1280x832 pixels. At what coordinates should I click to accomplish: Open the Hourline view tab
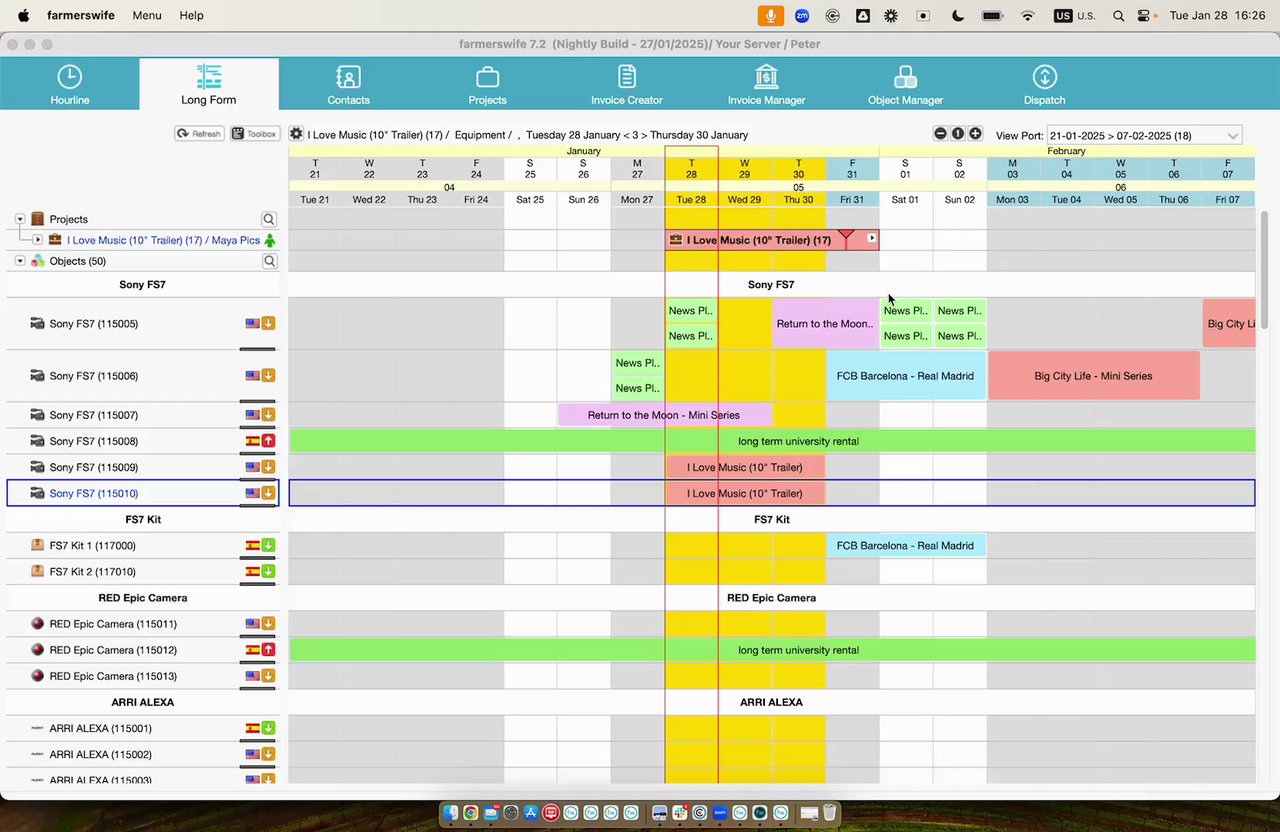click(x=70, y=84)
